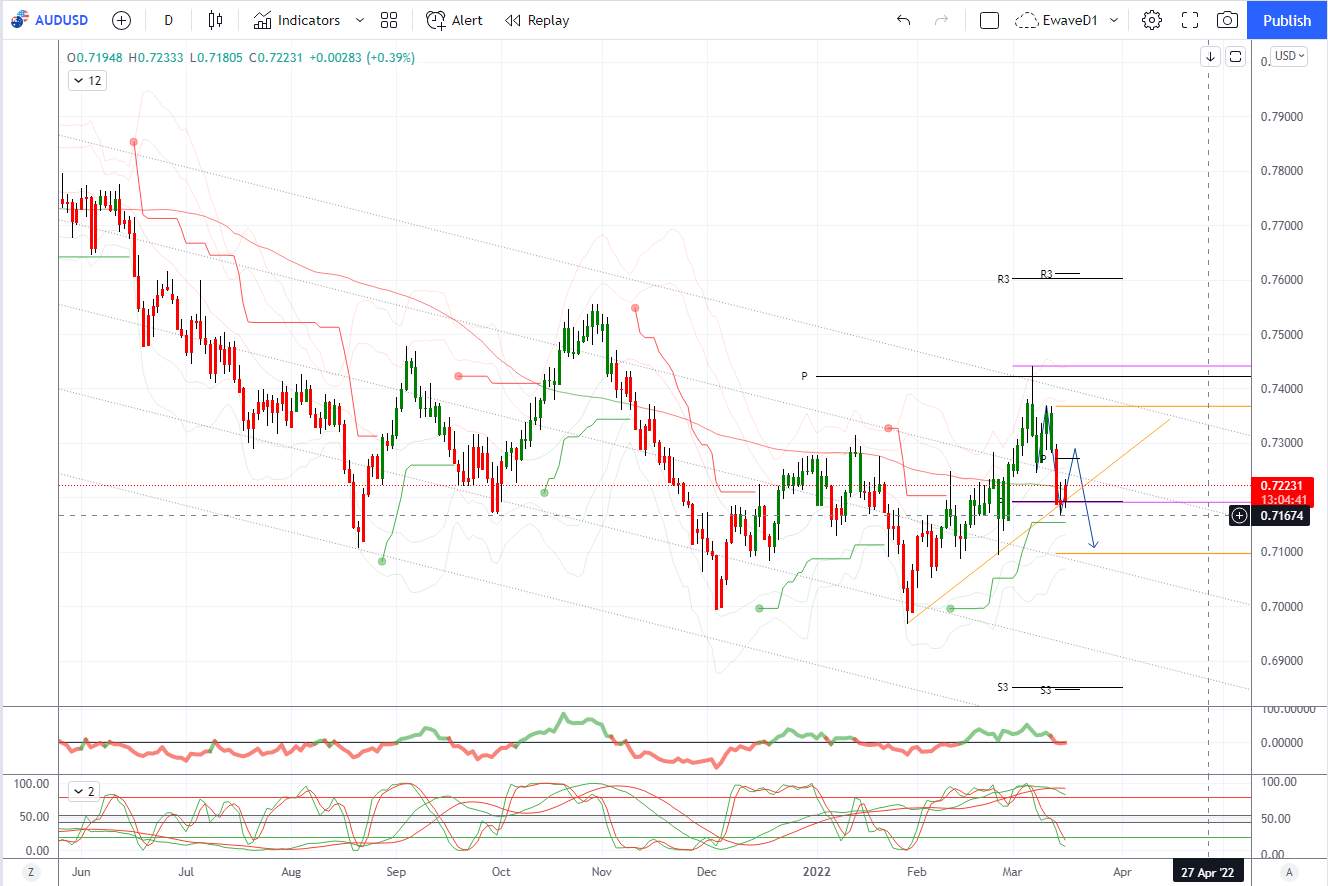Take a chart snapshot with camera
The width and height of the screenshot is (1328, 886).
tap(1227, 20)
